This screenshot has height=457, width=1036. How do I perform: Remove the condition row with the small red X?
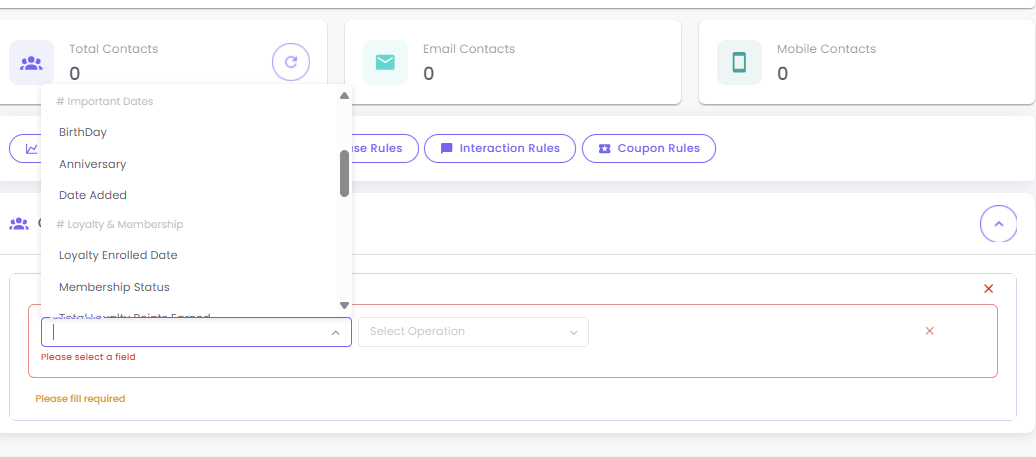[x=929, y=331]
